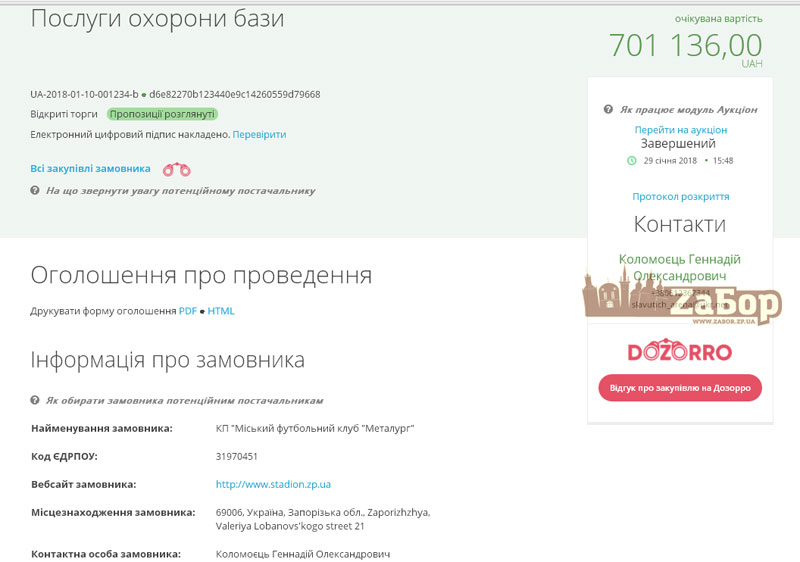Click ЄДРПОУ code '31970451'
The image size is (800, 562).
[x=237, y=456]
